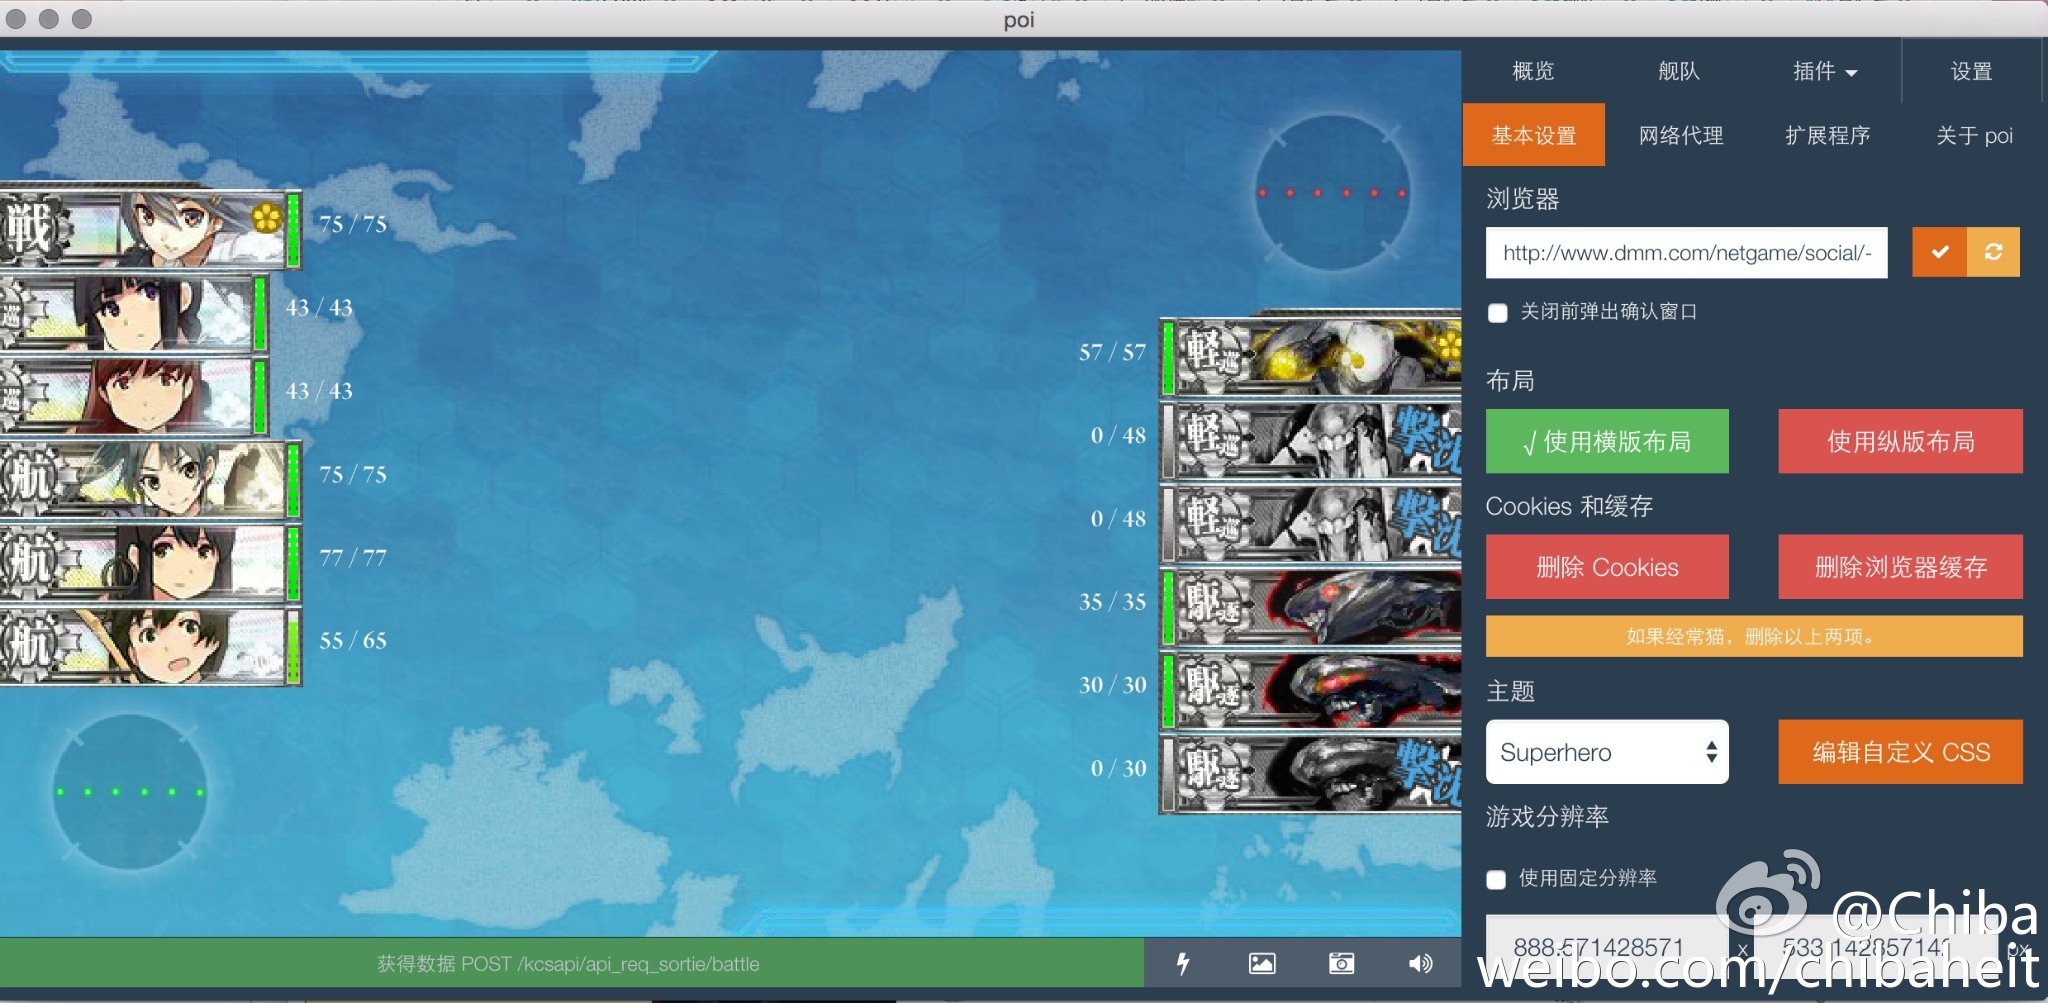Expand the 插件 dropdown menu
Viewport: 2048px width, 1003px height.
tap(1824, 71)
